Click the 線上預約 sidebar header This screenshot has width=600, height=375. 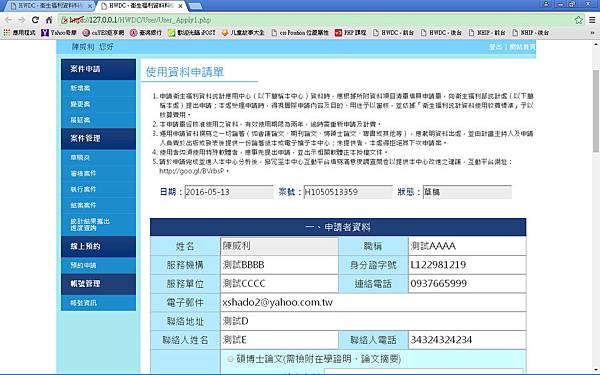[x=98, y=246]
